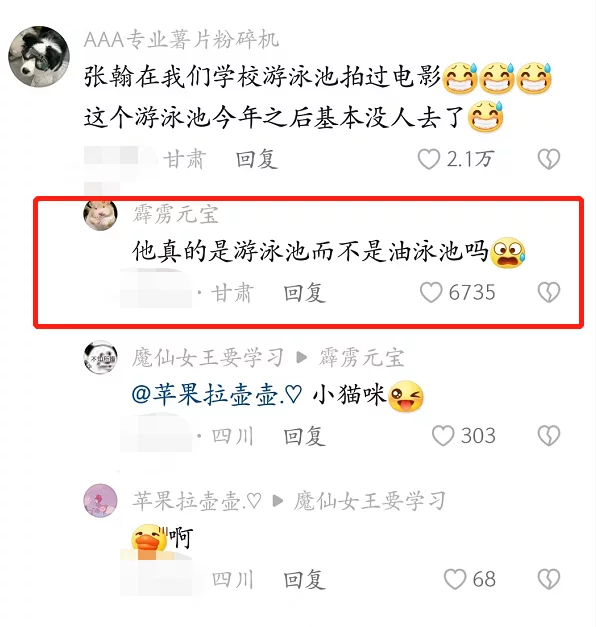Like the 小猫咪 reply with 303 likes
The image size is (596, 627).
click(443, 435)
